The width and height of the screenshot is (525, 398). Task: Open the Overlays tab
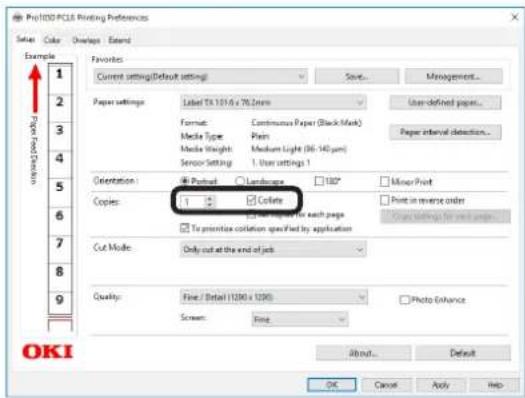tap(86, 41)
